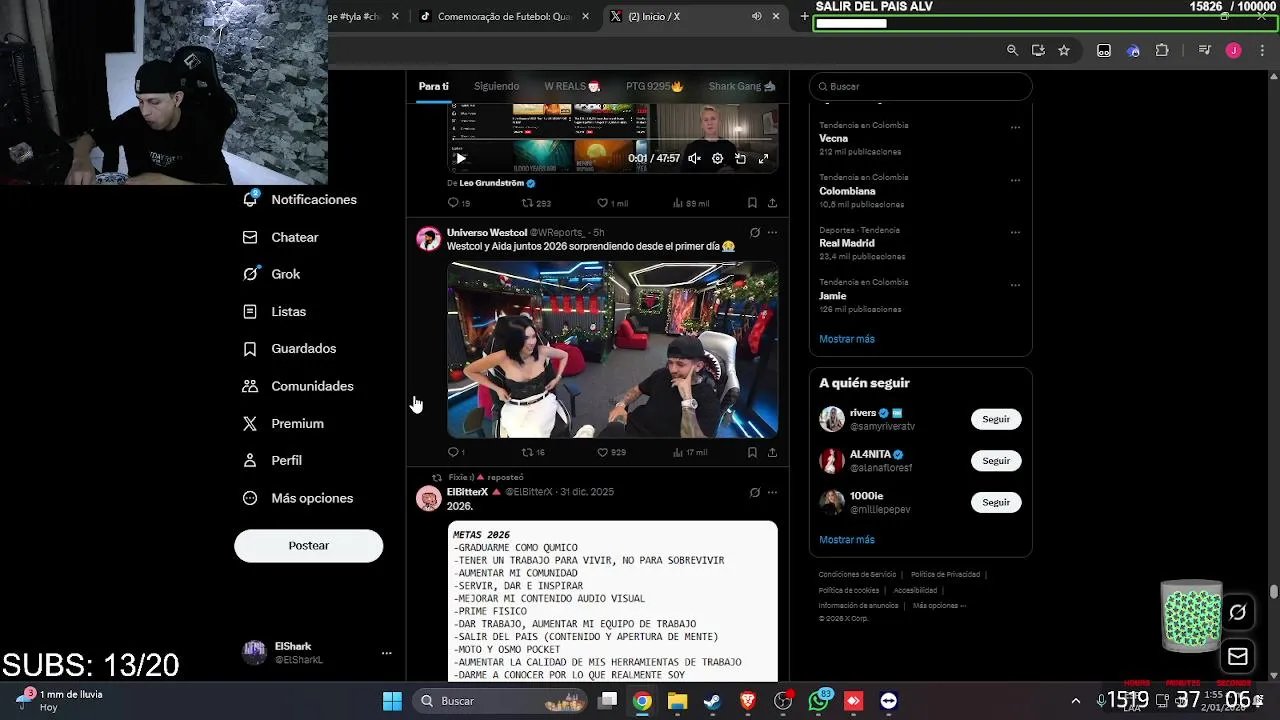Screen dimensions: 1280x720
Task: Click Grok icon on Universo Westcol post
Action: click(755, 233)
